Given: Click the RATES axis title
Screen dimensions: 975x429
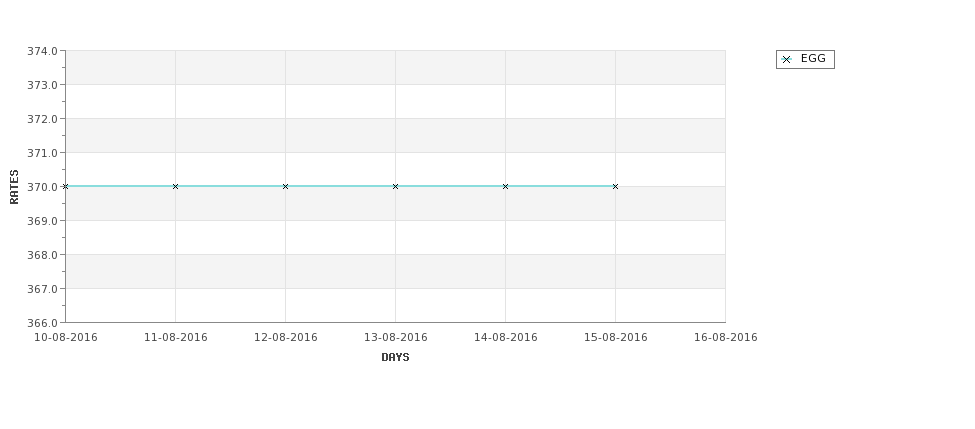Looking at the screenshot, I should 14,187.
